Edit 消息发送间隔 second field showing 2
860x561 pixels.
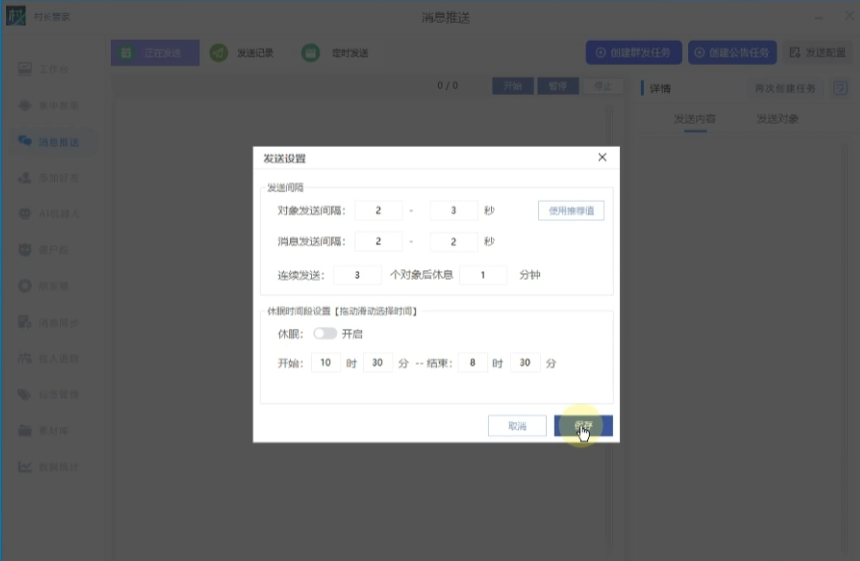pos(454,241)
